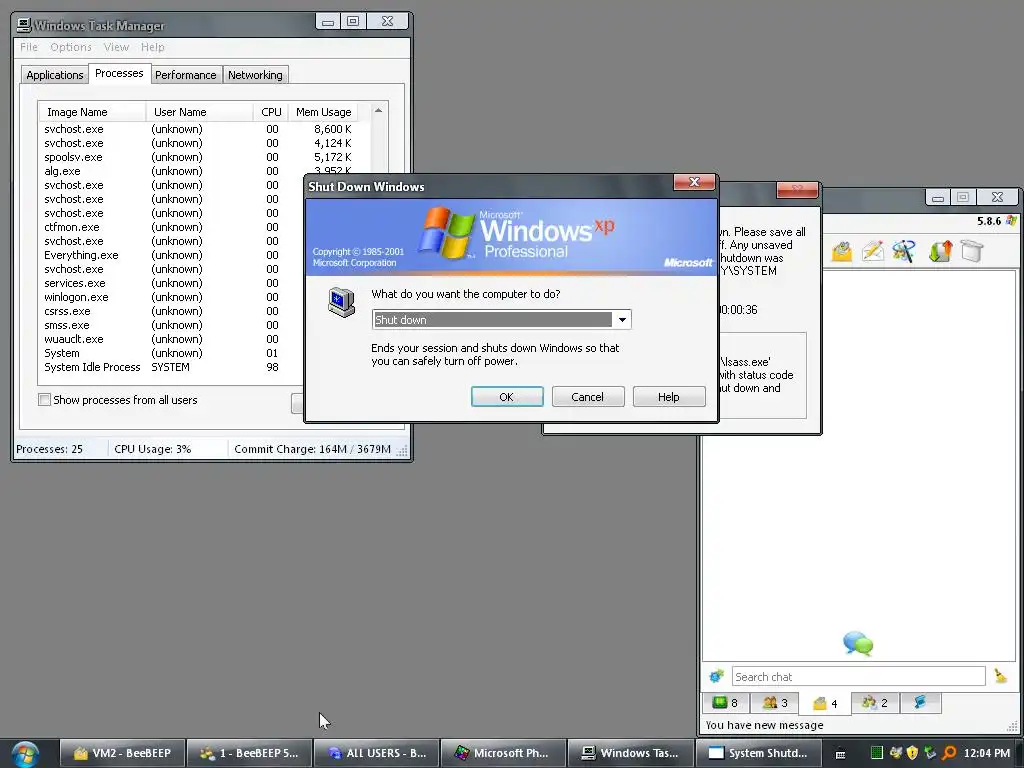Select System Idle Process row
This screenshot has width=1024, height=768.
(171, 368)
